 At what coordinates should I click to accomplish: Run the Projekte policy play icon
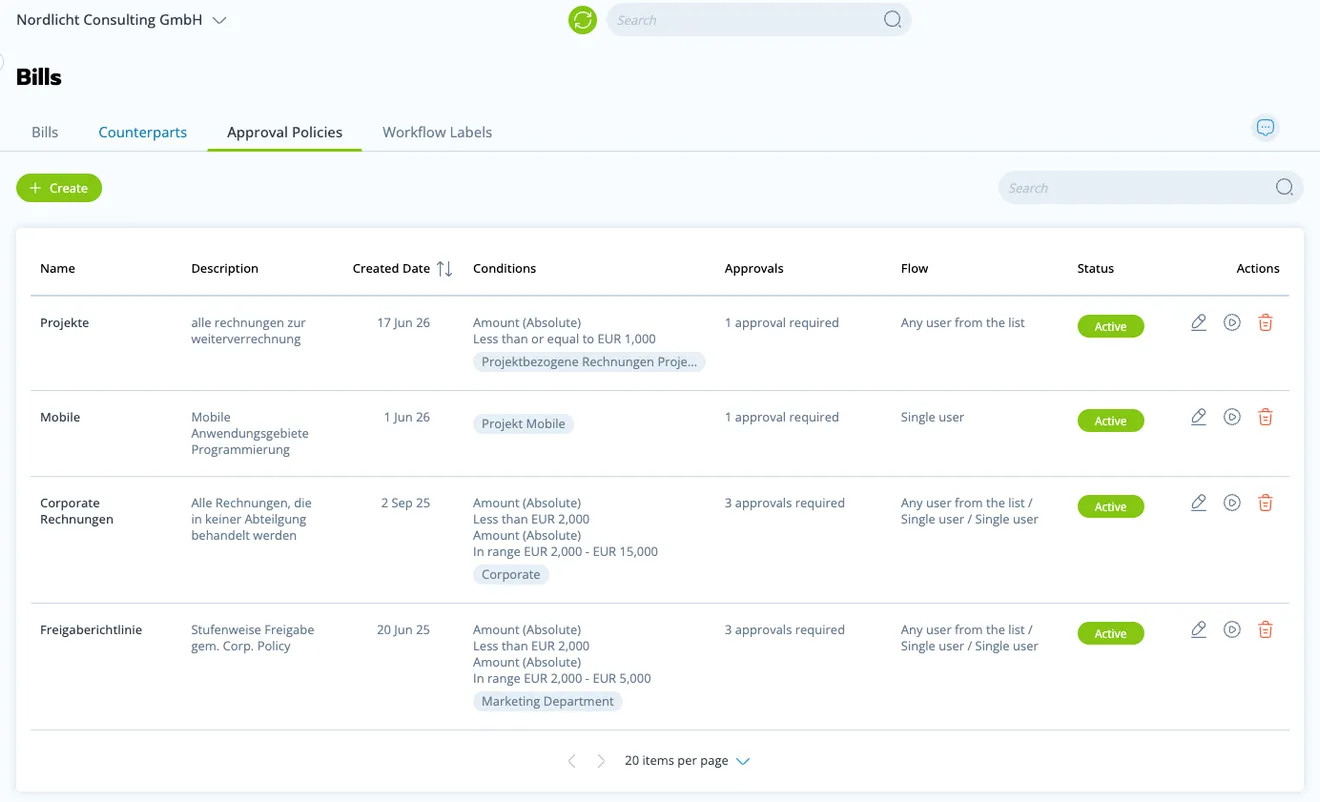[1232, 322]
